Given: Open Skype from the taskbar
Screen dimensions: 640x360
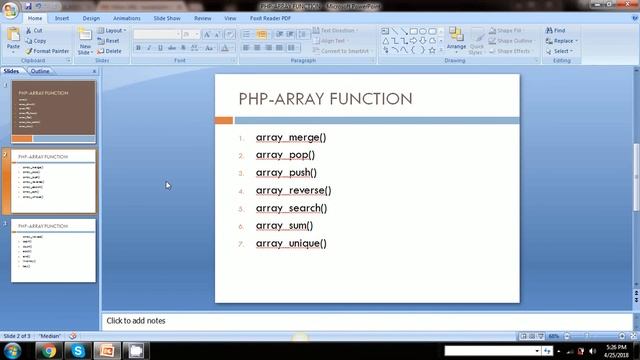Looking at the screenshot, I should (78, 351).
